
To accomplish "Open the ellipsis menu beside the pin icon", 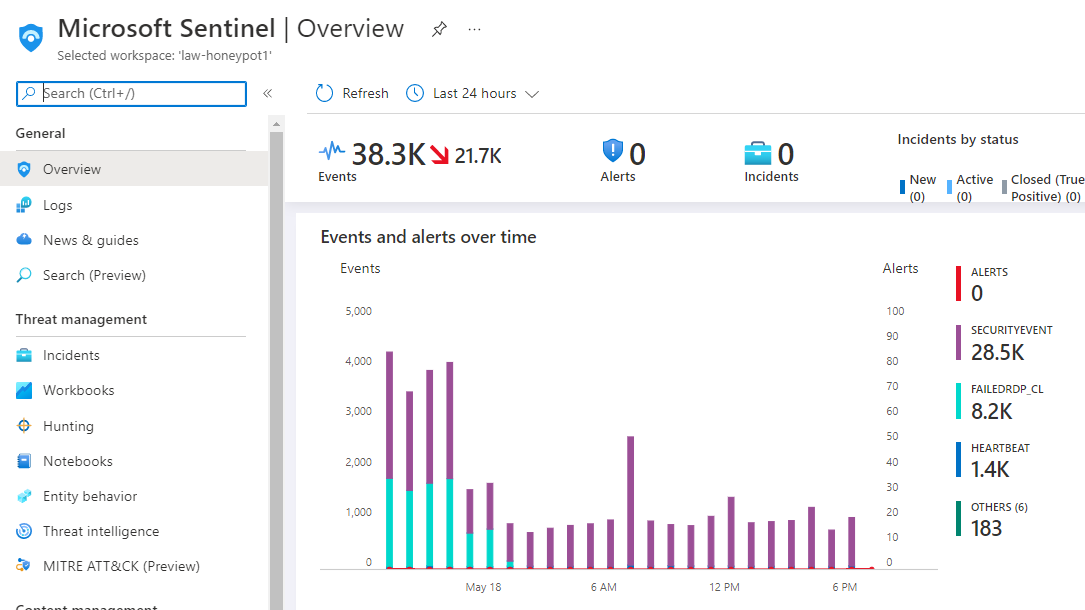I will pyautogui.click(x=474, y=29).
